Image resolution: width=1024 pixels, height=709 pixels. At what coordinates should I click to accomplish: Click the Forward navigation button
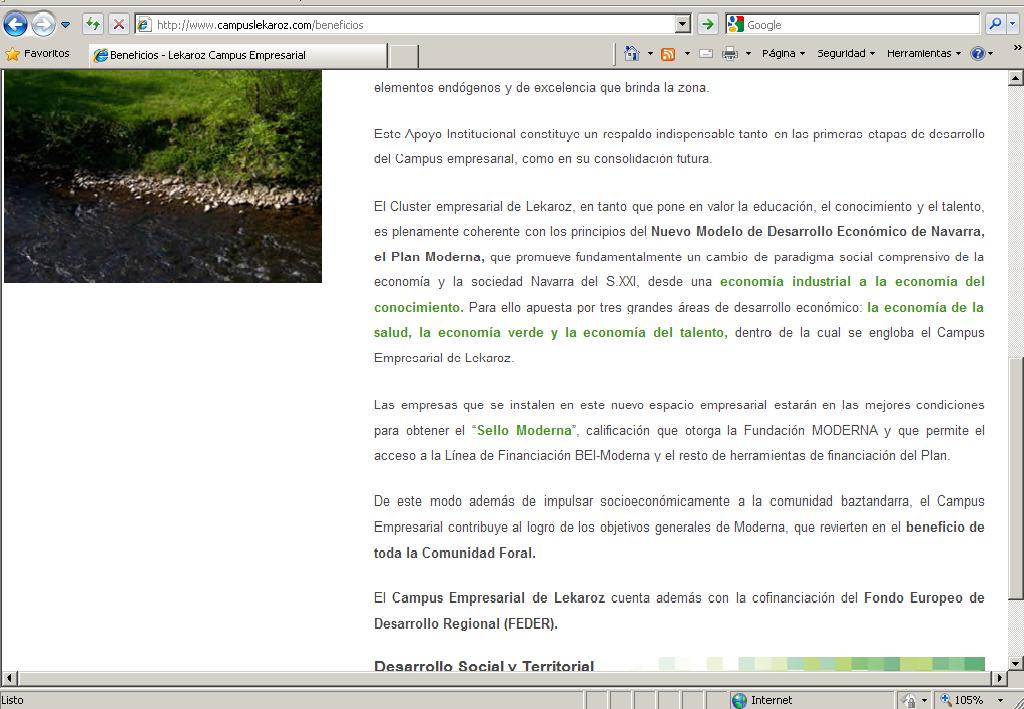pos(43,25)
